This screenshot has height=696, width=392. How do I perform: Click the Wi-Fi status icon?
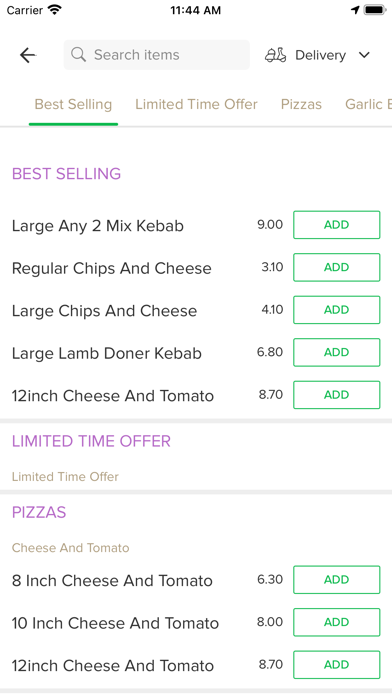point(55,10)
